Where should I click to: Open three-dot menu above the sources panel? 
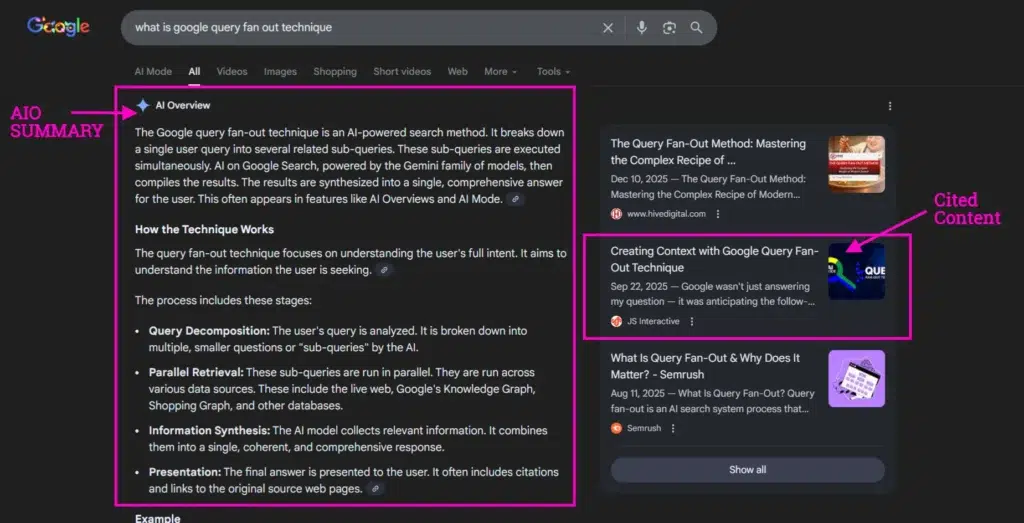(x=890, y=106)
